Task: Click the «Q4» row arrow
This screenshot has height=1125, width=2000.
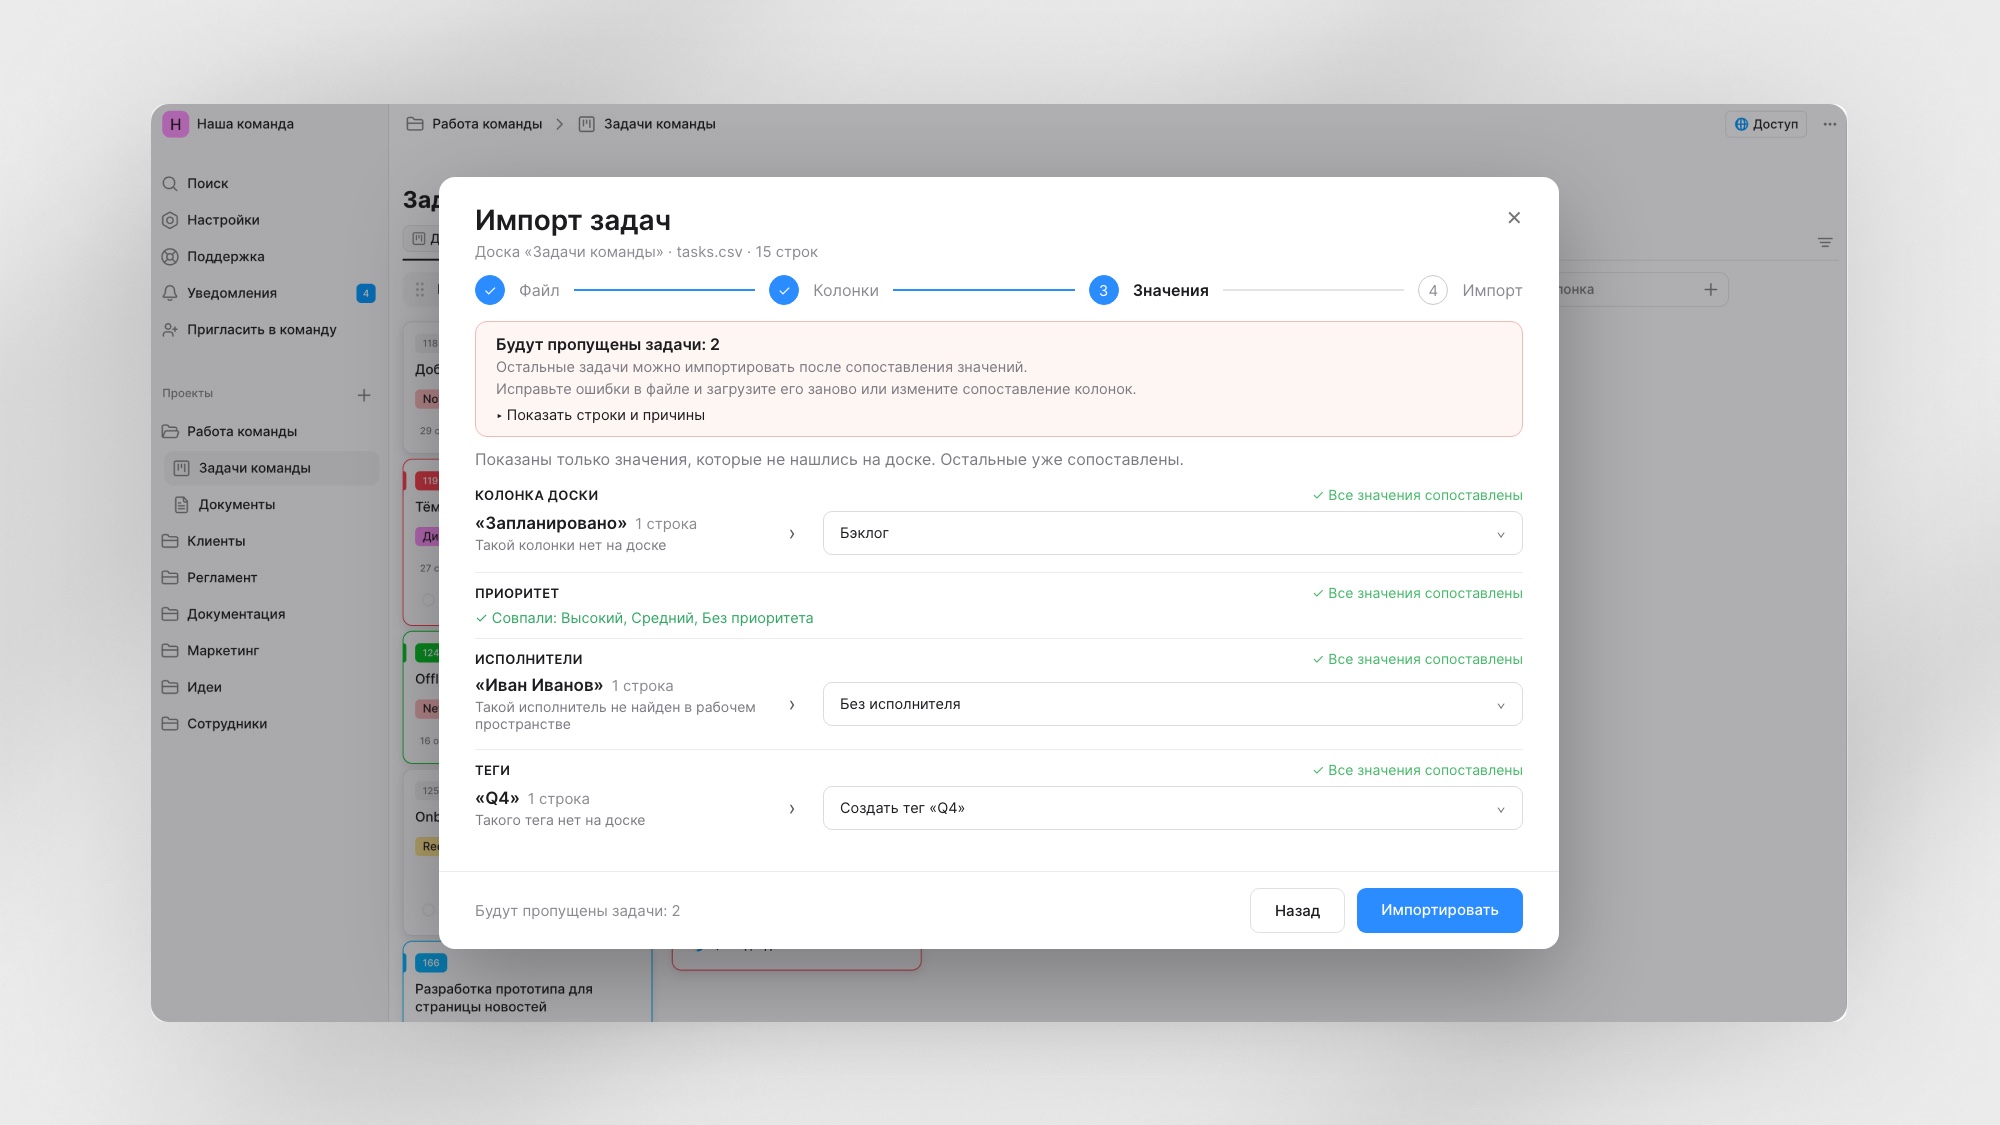Action: pos(792,809)
